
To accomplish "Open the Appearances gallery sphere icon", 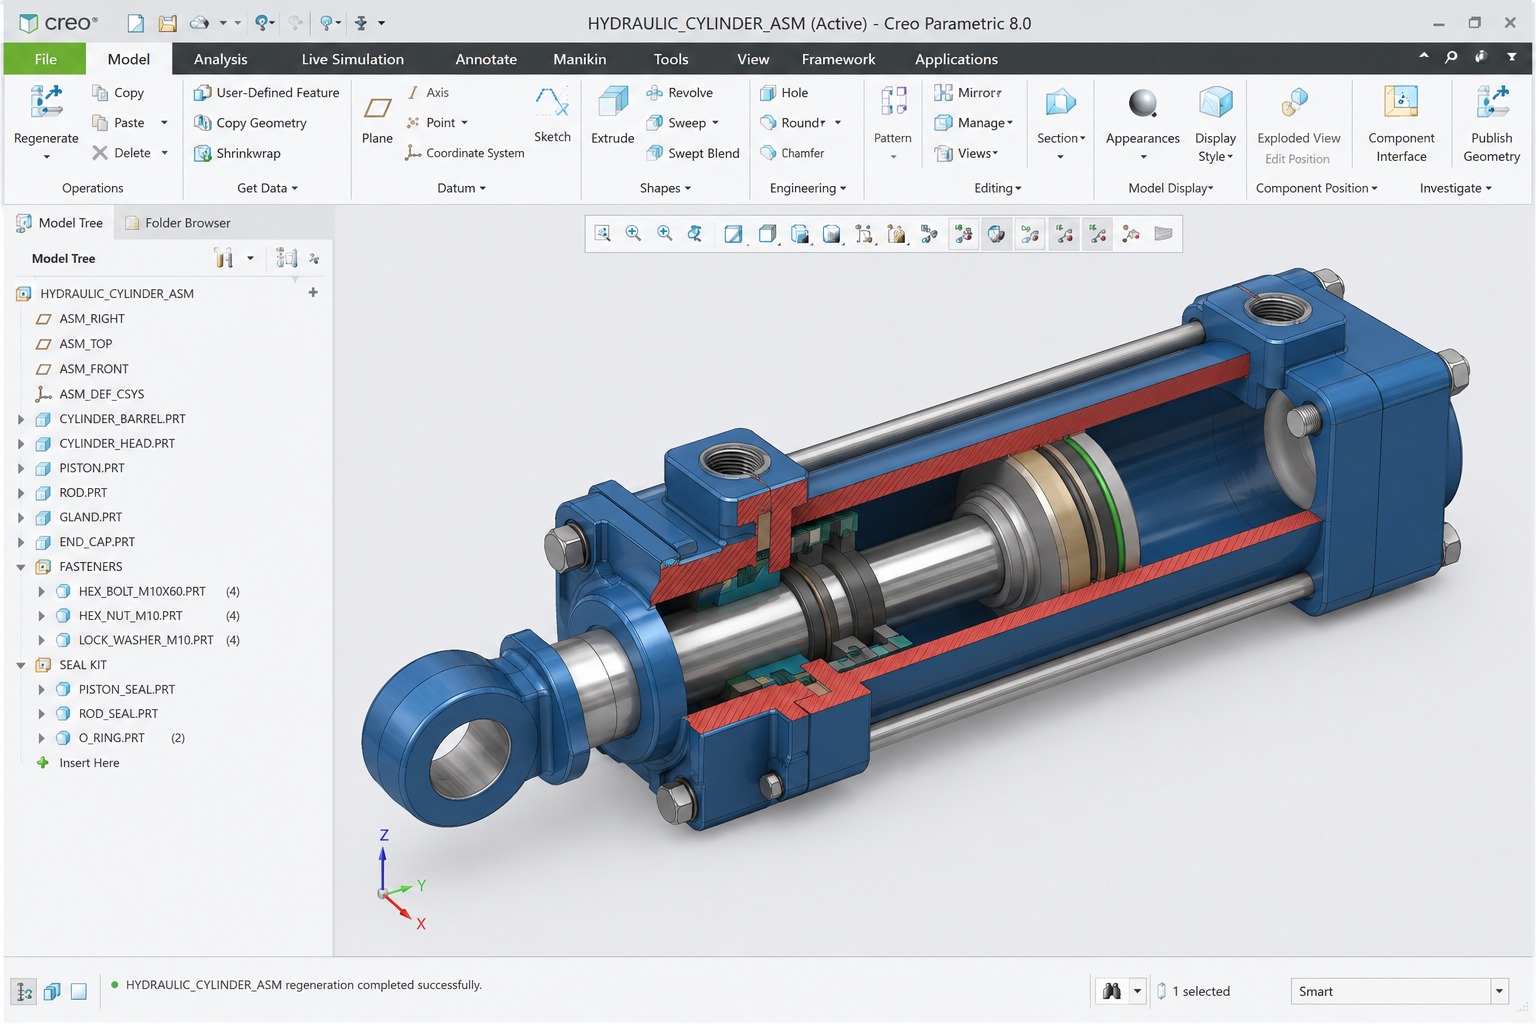I will (x=1143, y=102).
